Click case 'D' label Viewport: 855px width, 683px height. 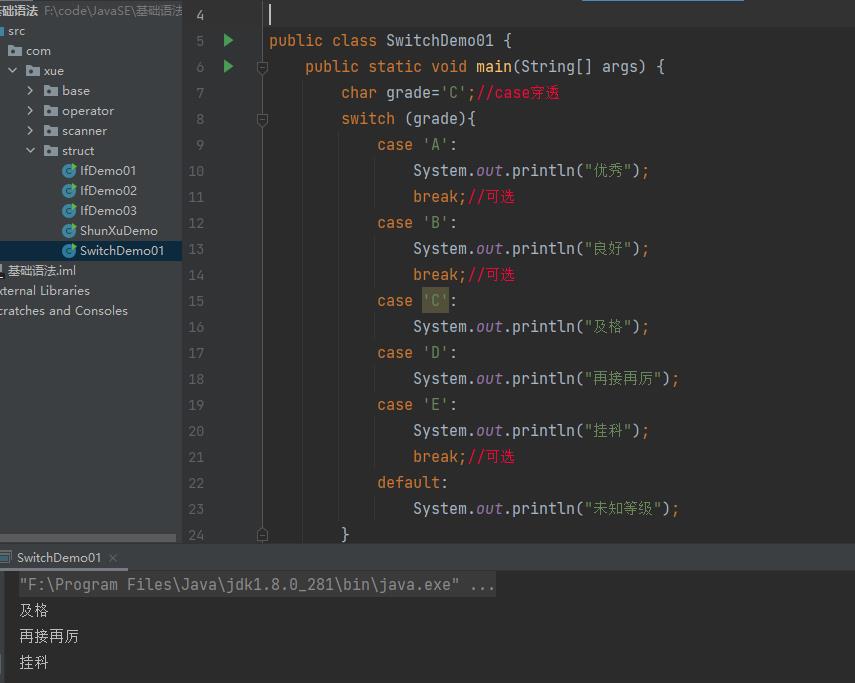click(417, 353)
